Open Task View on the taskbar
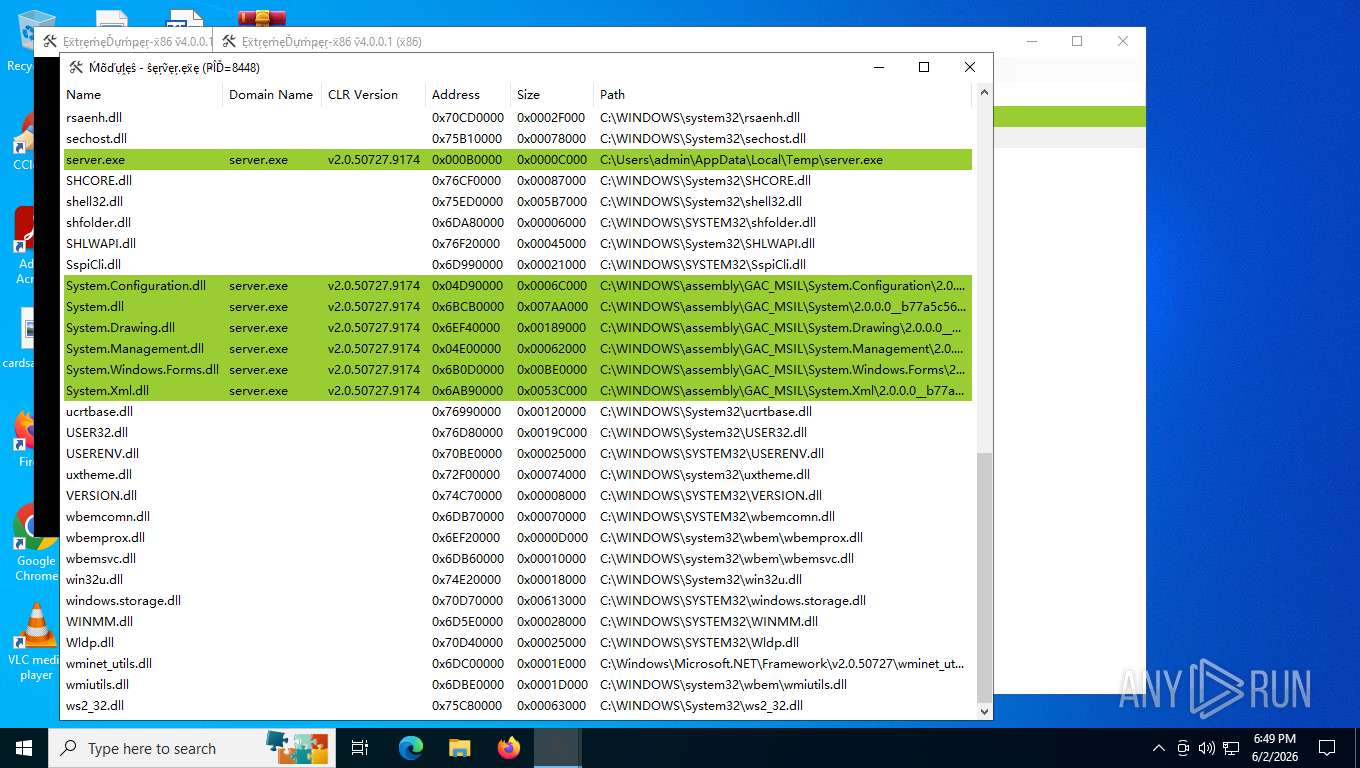The height and width of the screenshot is (768, 1360). [x=360, y=748]
